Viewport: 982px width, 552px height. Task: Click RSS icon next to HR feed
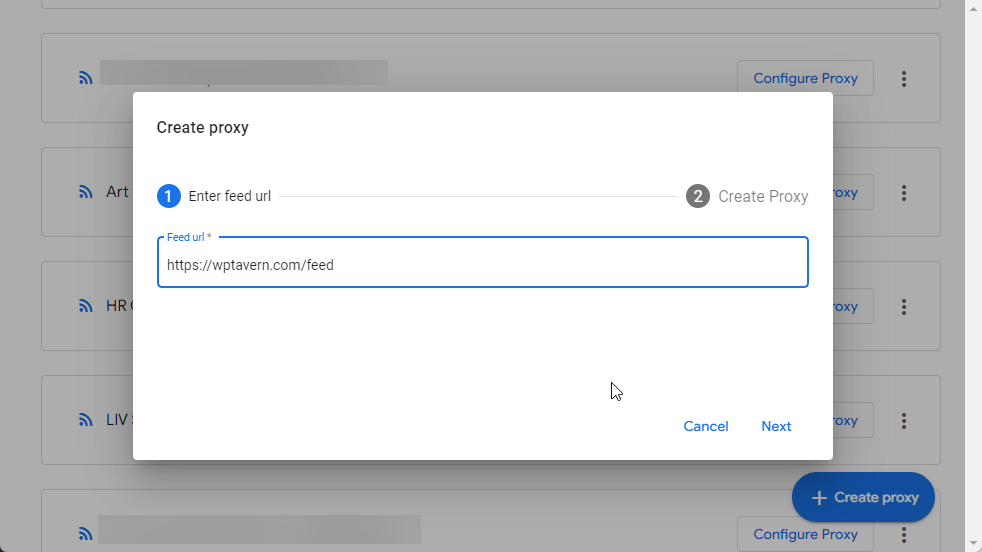(86, 306)
